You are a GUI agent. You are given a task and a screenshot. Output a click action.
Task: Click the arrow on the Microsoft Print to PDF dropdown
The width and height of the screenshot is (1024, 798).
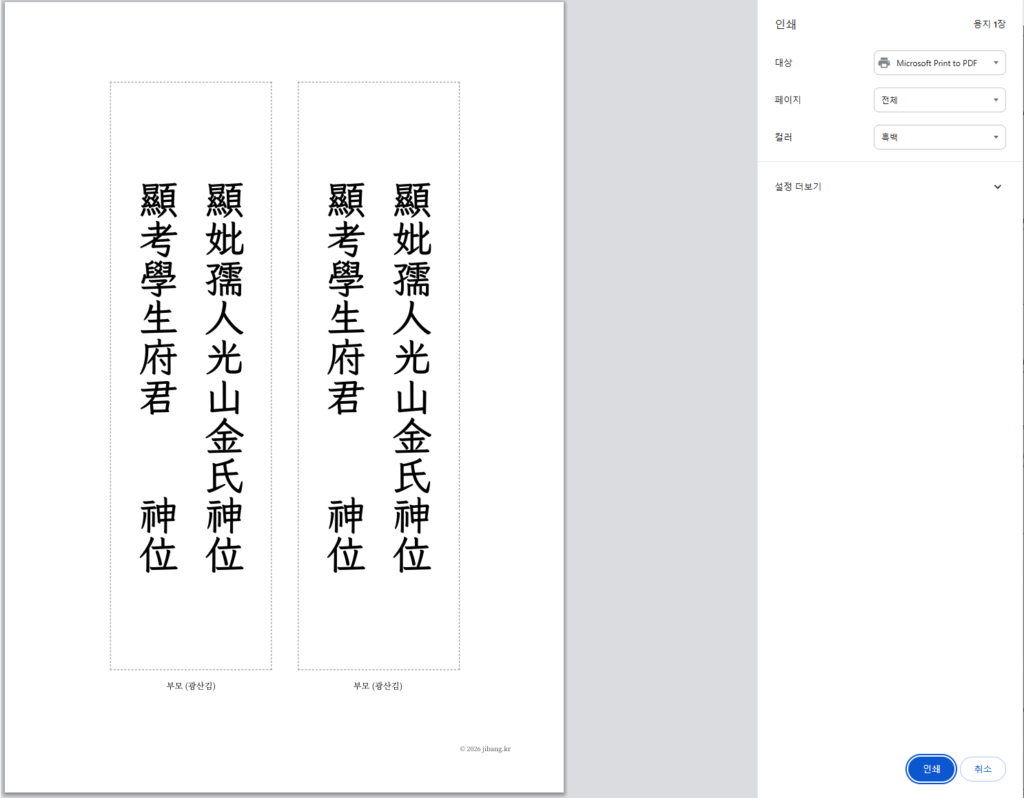coord(996,63)
